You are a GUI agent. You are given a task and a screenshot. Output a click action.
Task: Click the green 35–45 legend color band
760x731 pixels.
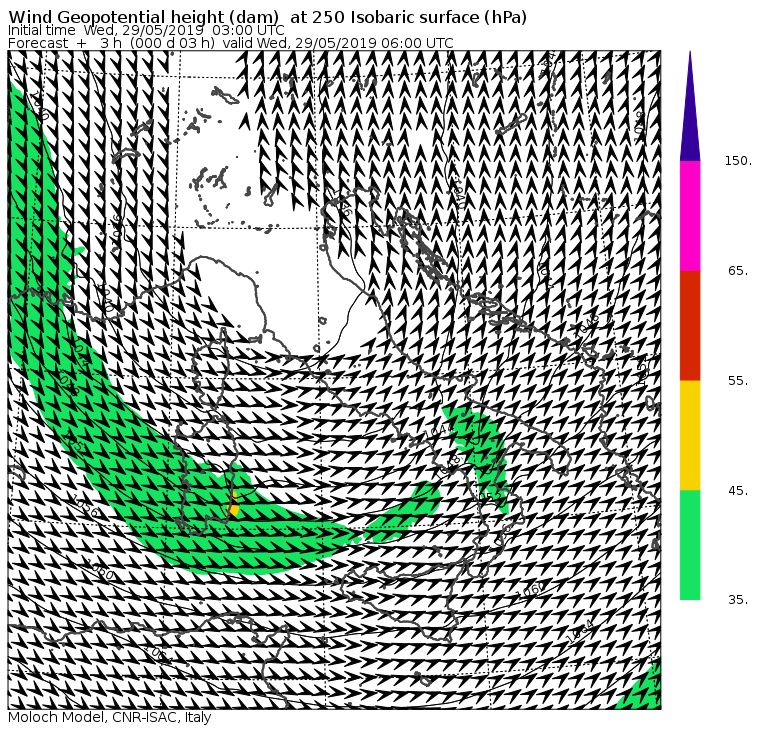pos(690,545)
